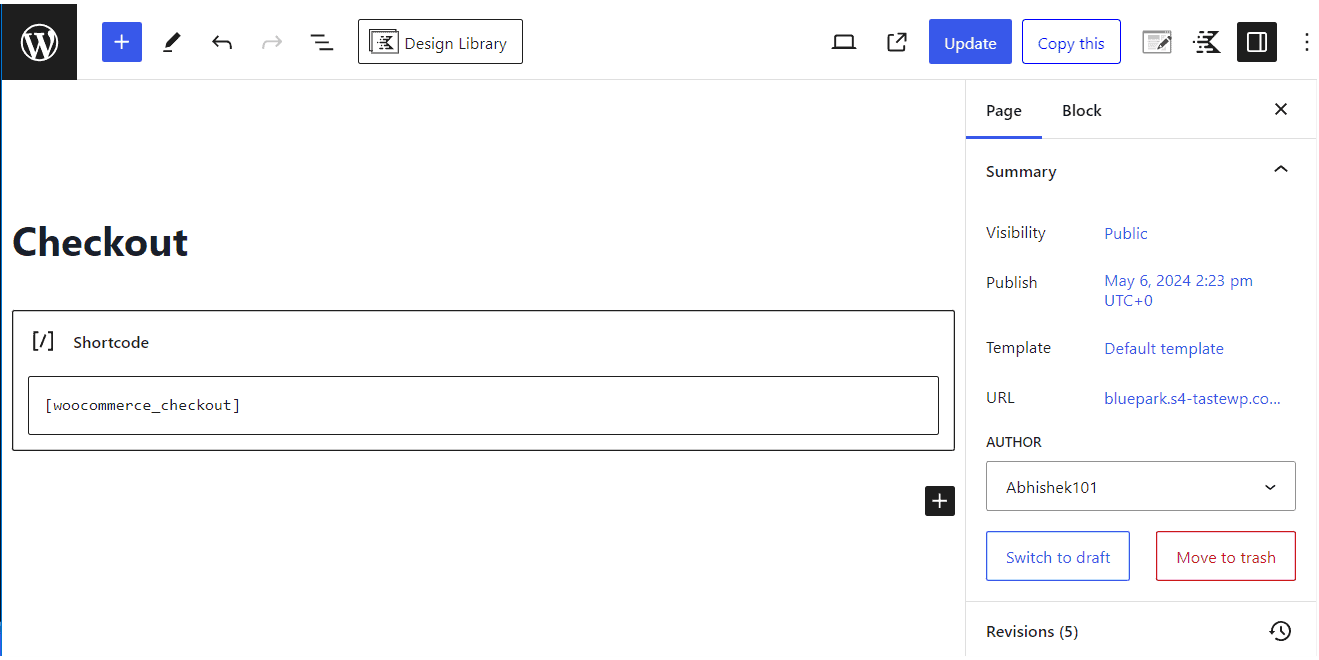This screenshot has width=1319, height=660.
Task: Open the block inserter
Action: 121,41
